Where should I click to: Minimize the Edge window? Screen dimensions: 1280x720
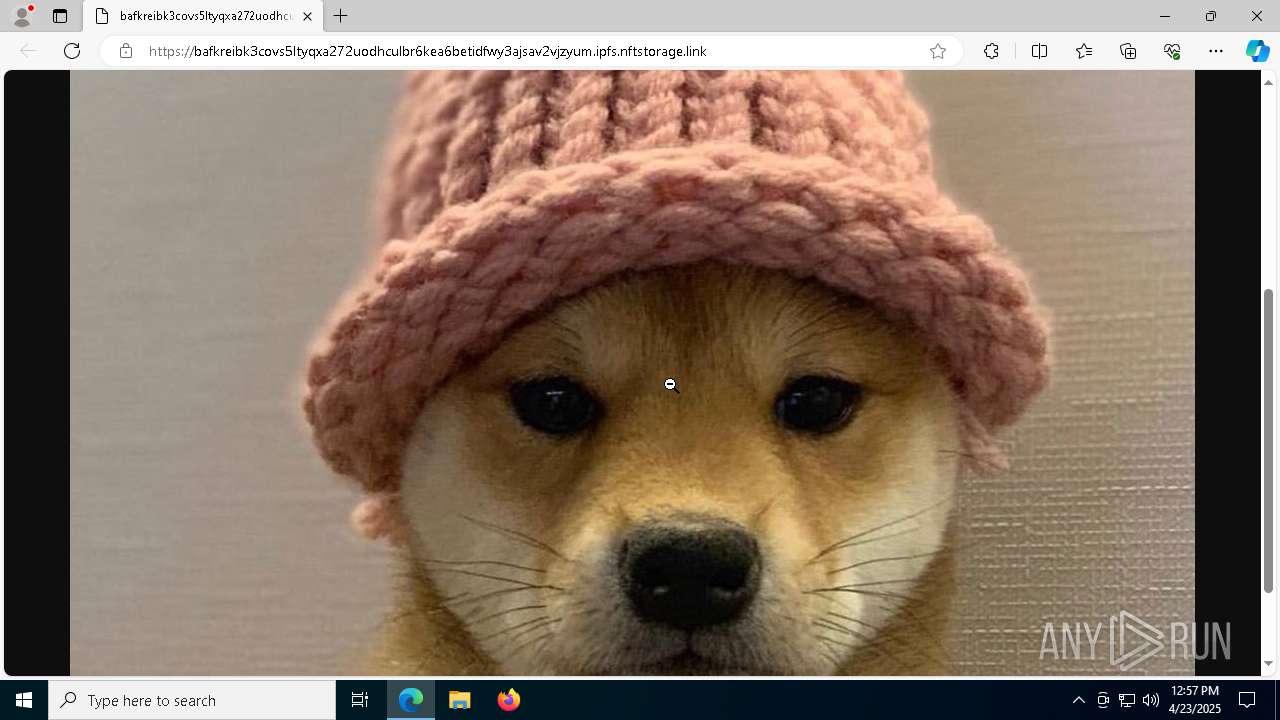1164,16
